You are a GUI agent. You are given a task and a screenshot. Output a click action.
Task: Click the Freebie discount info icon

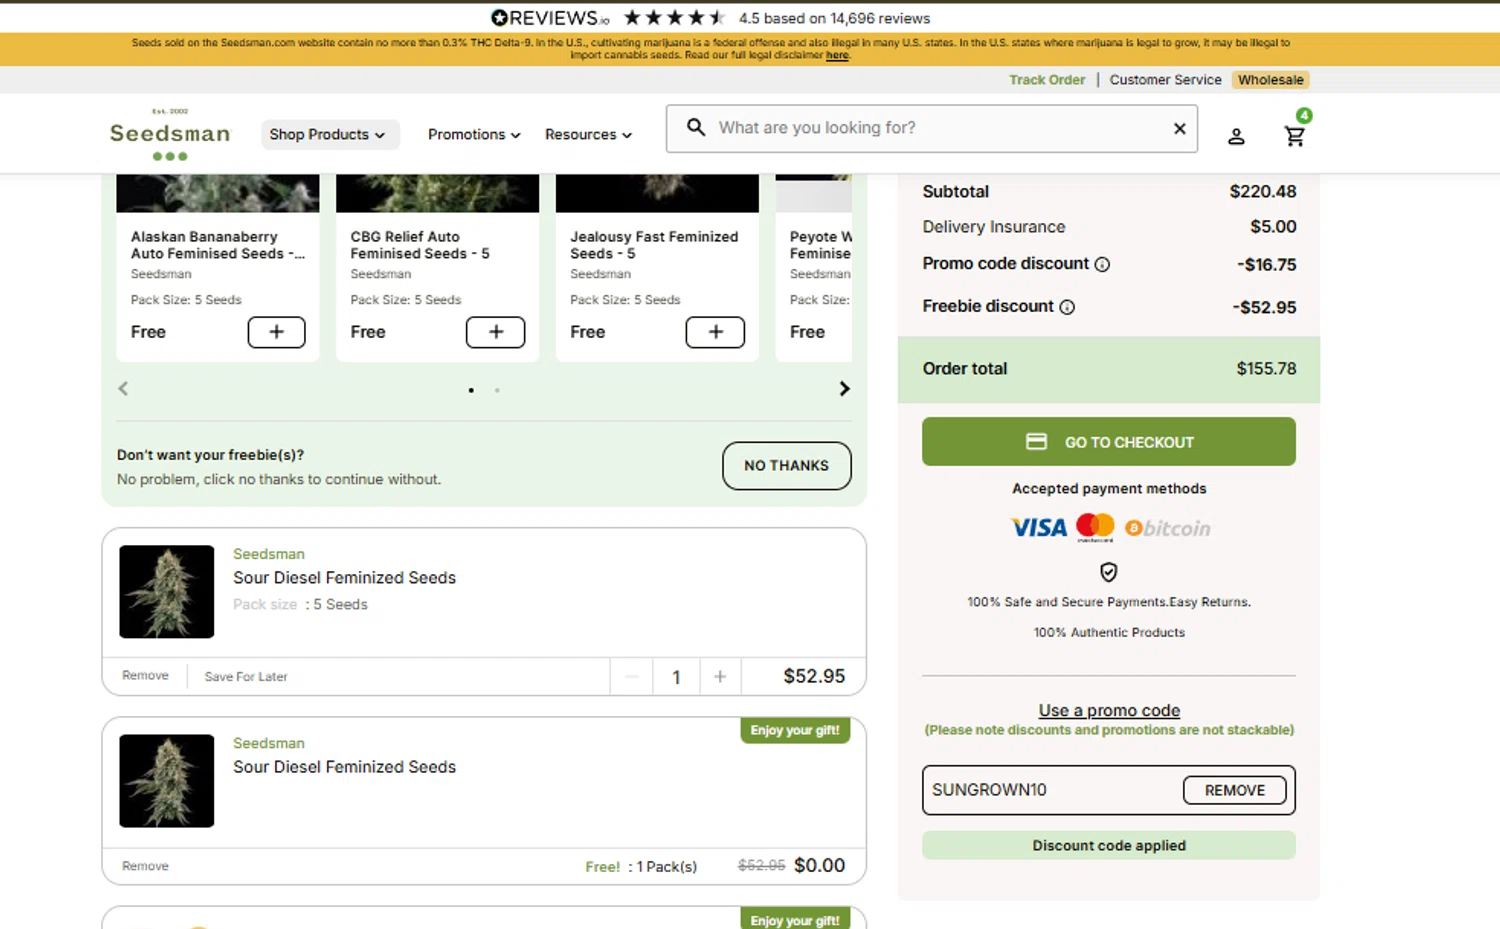pyautogui.click(x=1067, y=307)
